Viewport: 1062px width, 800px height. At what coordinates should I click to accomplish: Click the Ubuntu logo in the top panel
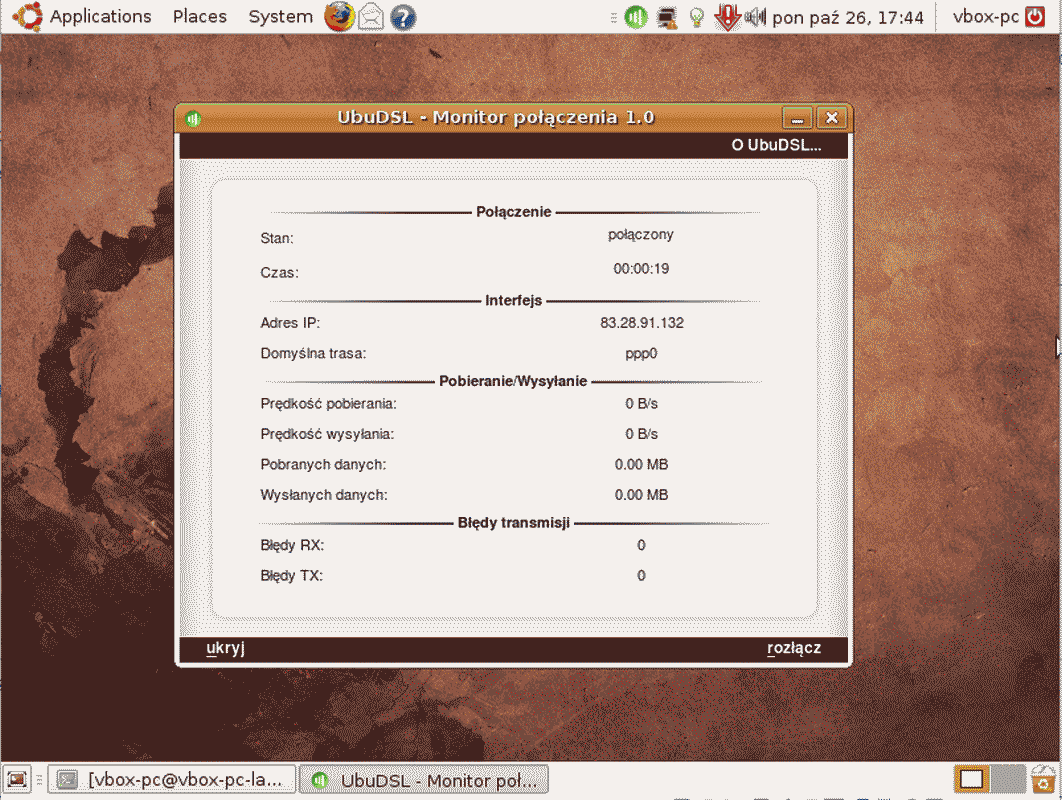(x=28, y=16)
